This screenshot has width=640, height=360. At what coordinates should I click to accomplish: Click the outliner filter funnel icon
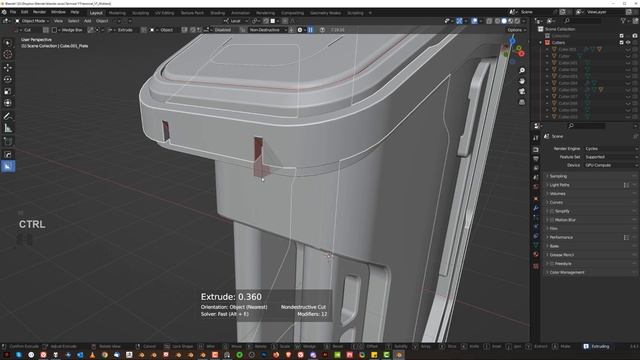pos(623,20)
